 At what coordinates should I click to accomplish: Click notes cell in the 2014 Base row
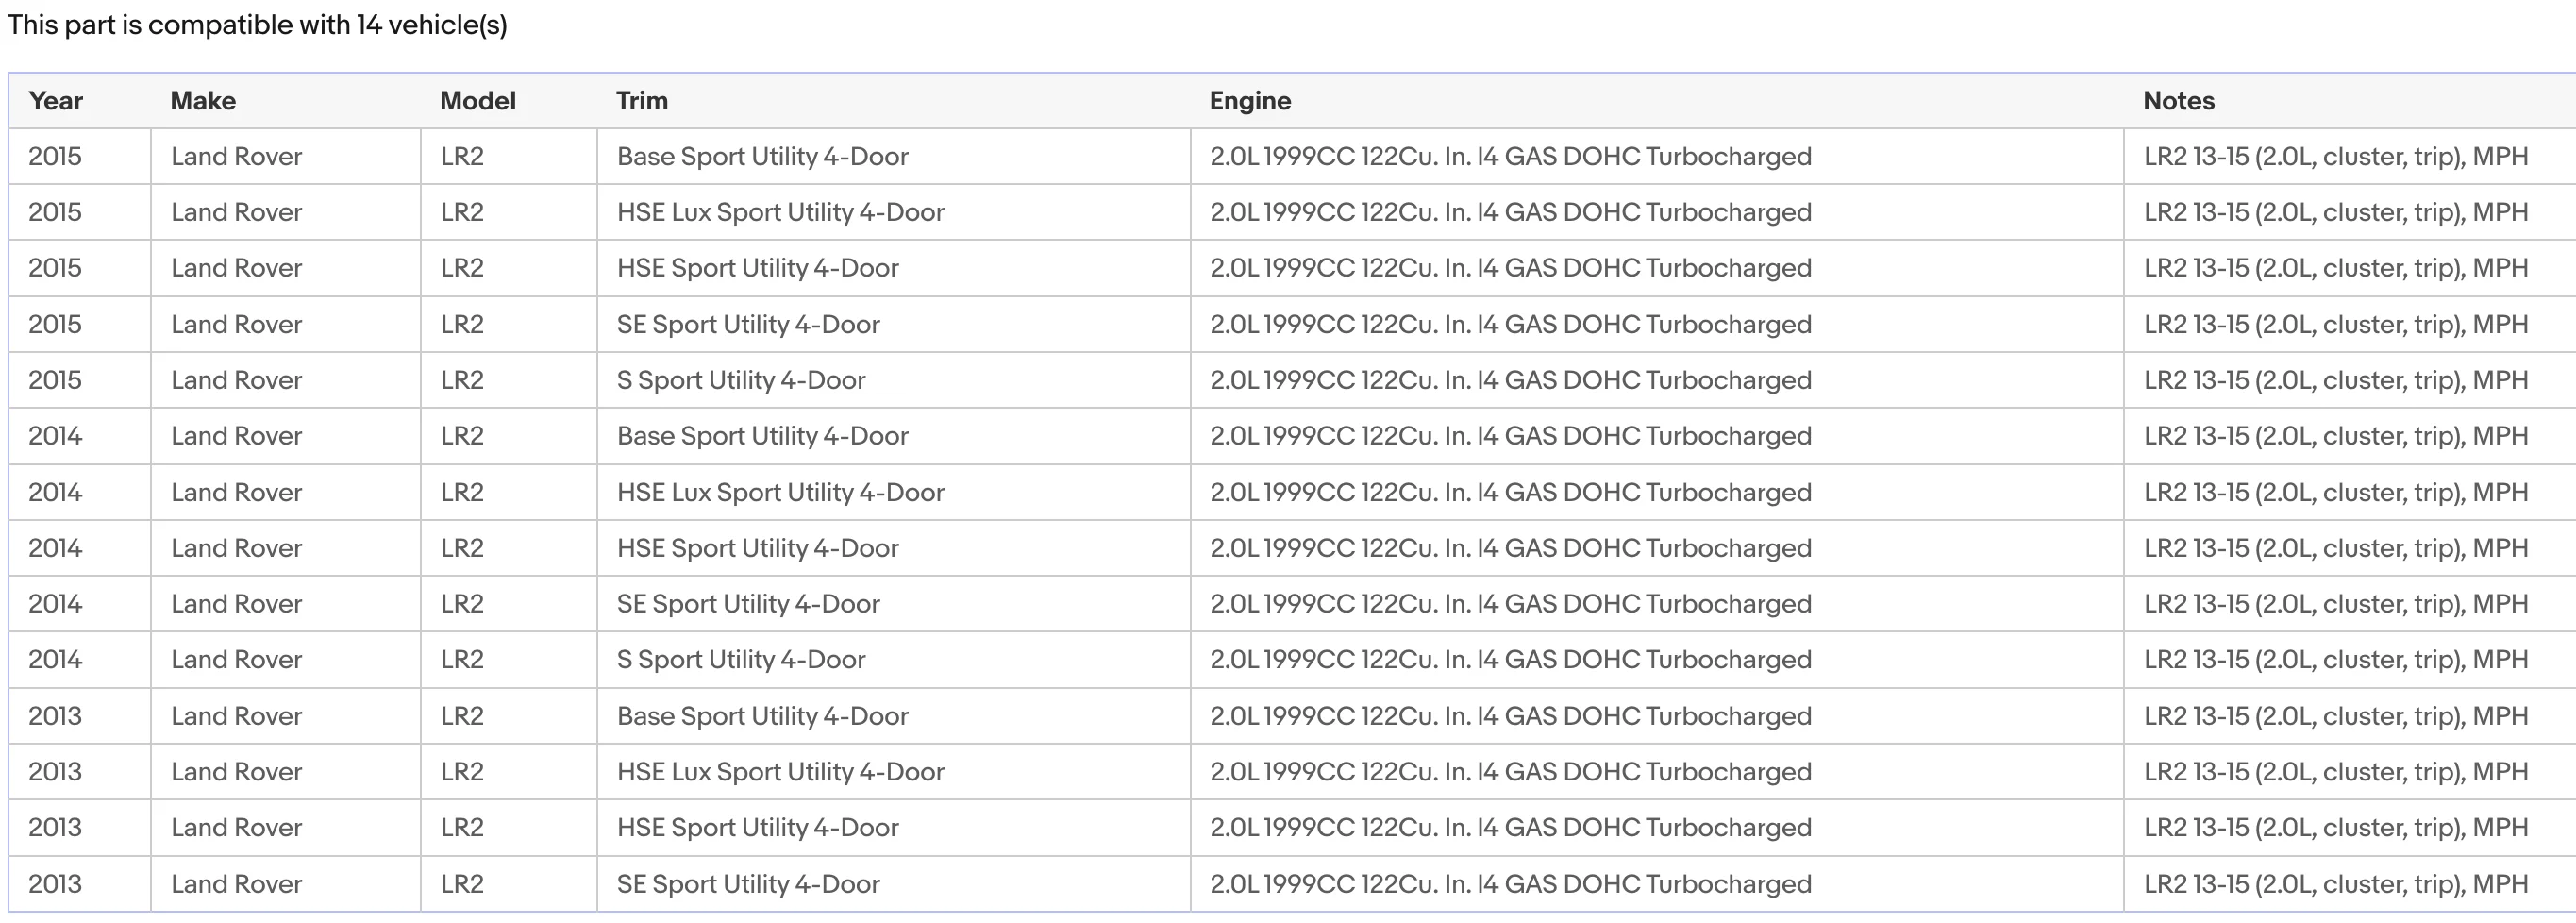2350,436
